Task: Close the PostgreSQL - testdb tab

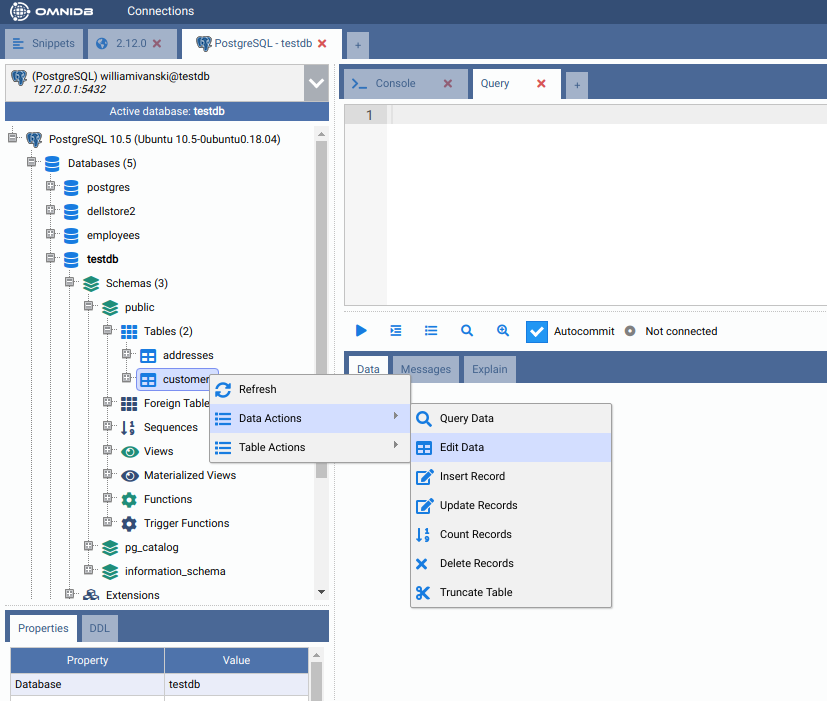Action: pyautogui.click(x=322, y=44)
